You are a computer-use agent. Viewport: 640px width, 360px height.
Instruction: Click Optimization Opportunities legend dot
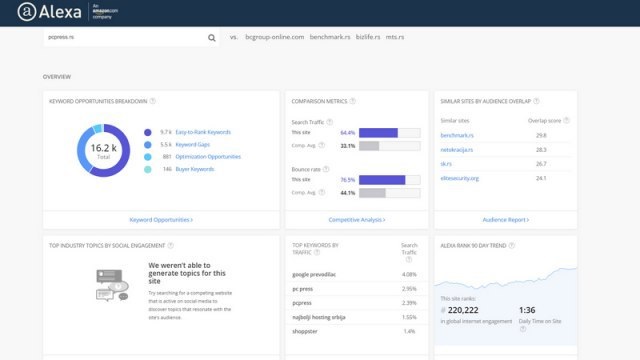(148, 157)
